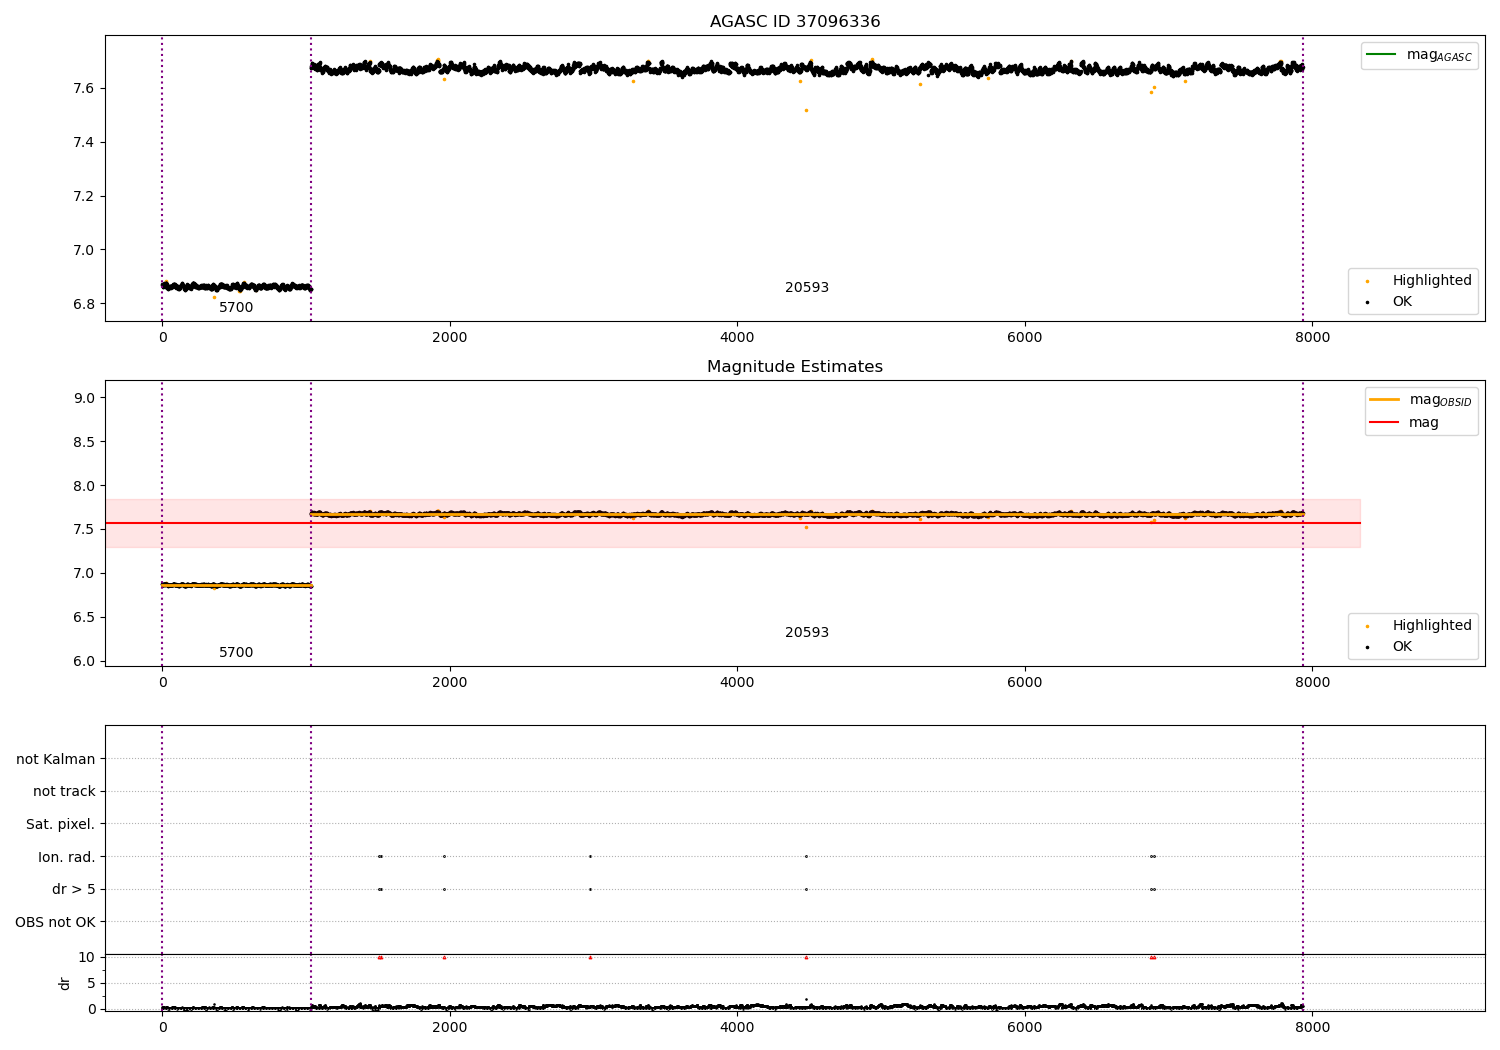Click the 'OBS not OK' row label

tap(56, 922)
